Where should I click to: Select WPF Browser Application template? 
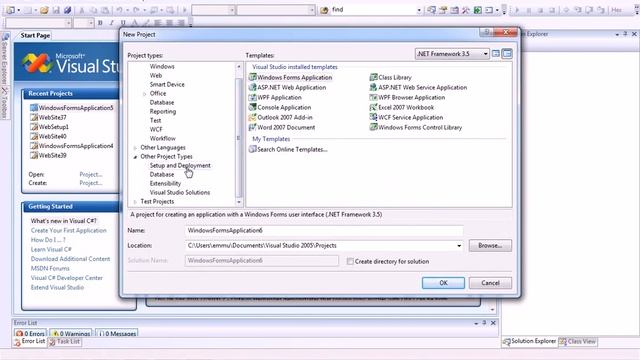(407, 98)
